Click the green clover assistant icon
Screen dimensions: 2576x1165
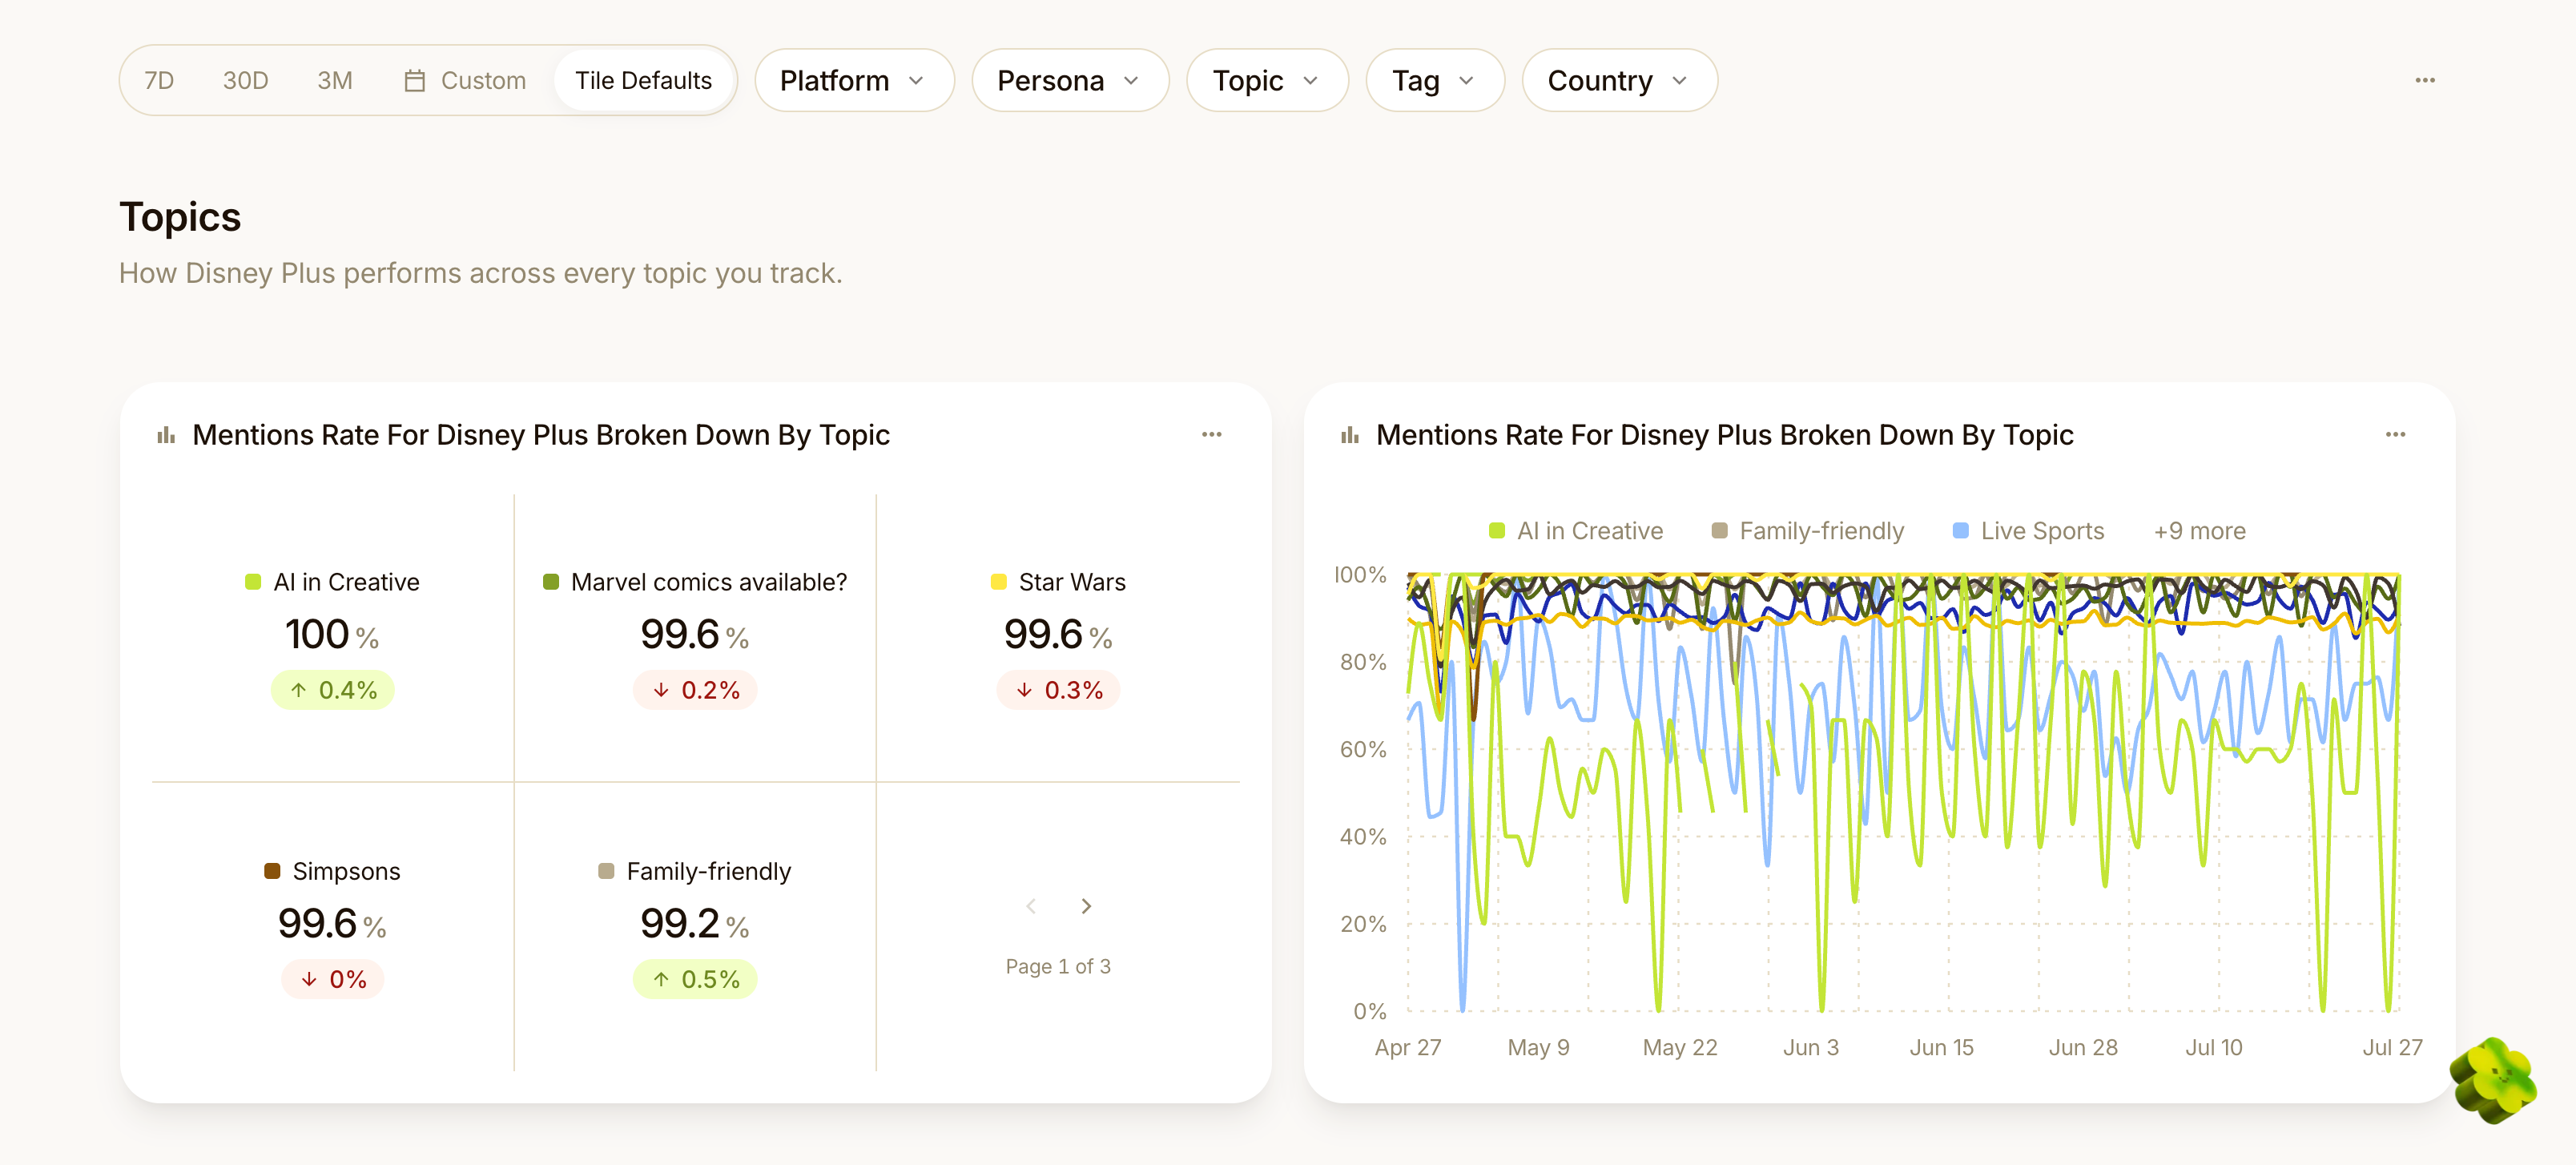tap(2493, 1080)
